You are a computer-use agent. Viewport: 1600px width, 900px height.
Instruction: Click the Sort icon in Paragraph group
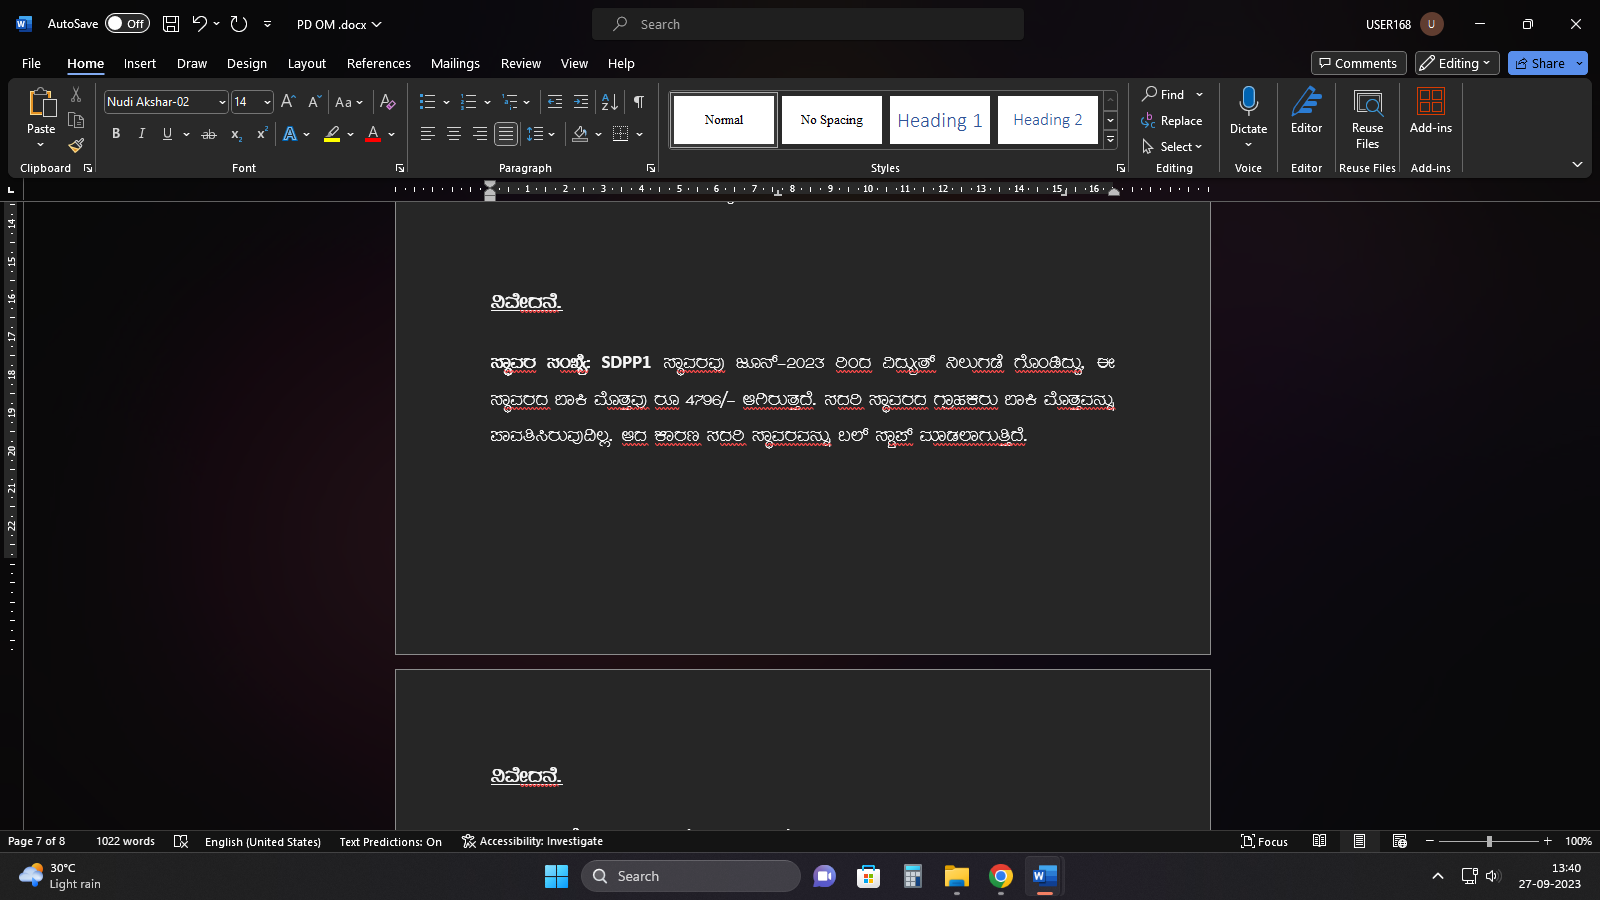click(609, 102)
